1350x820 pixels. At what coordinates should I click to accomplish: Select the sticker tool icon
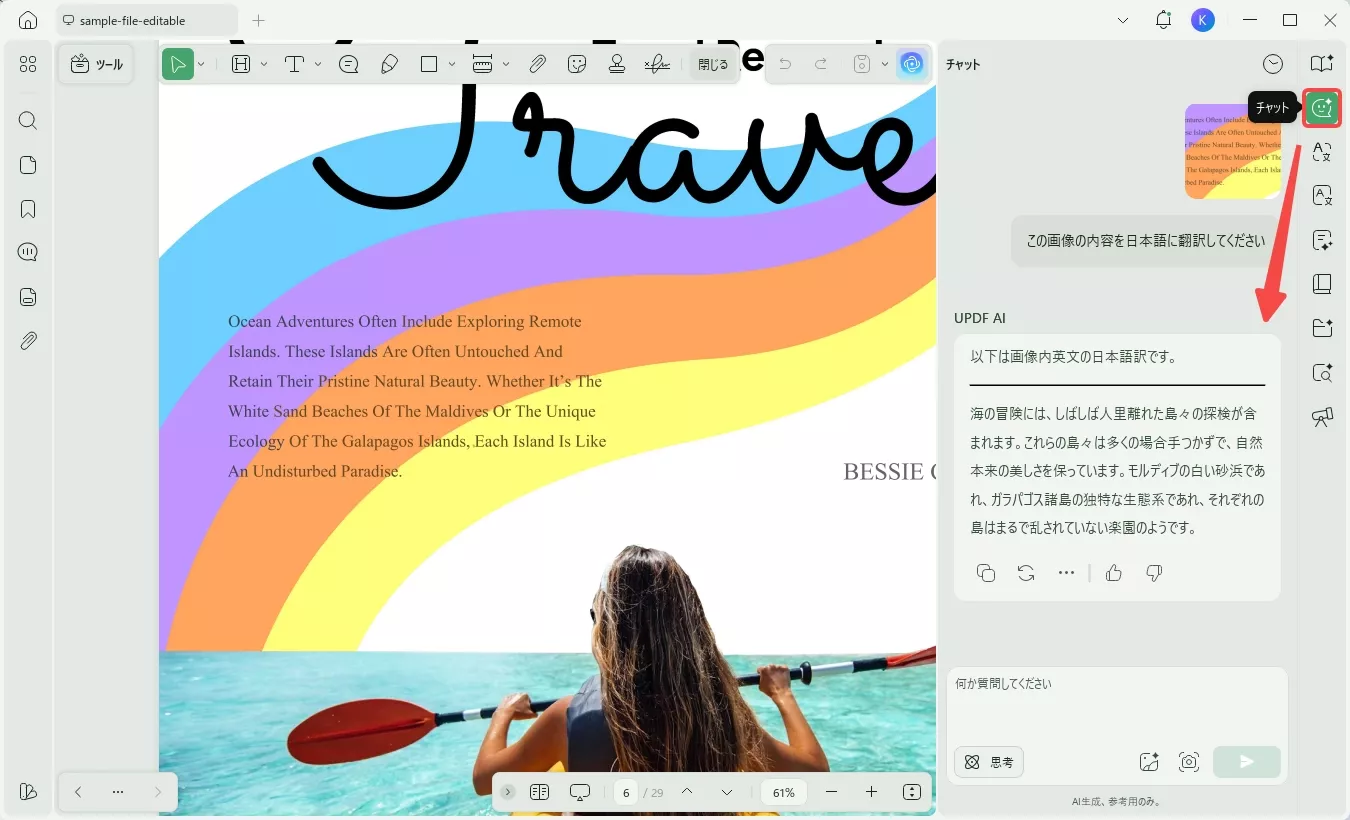[x=577, y=64]
